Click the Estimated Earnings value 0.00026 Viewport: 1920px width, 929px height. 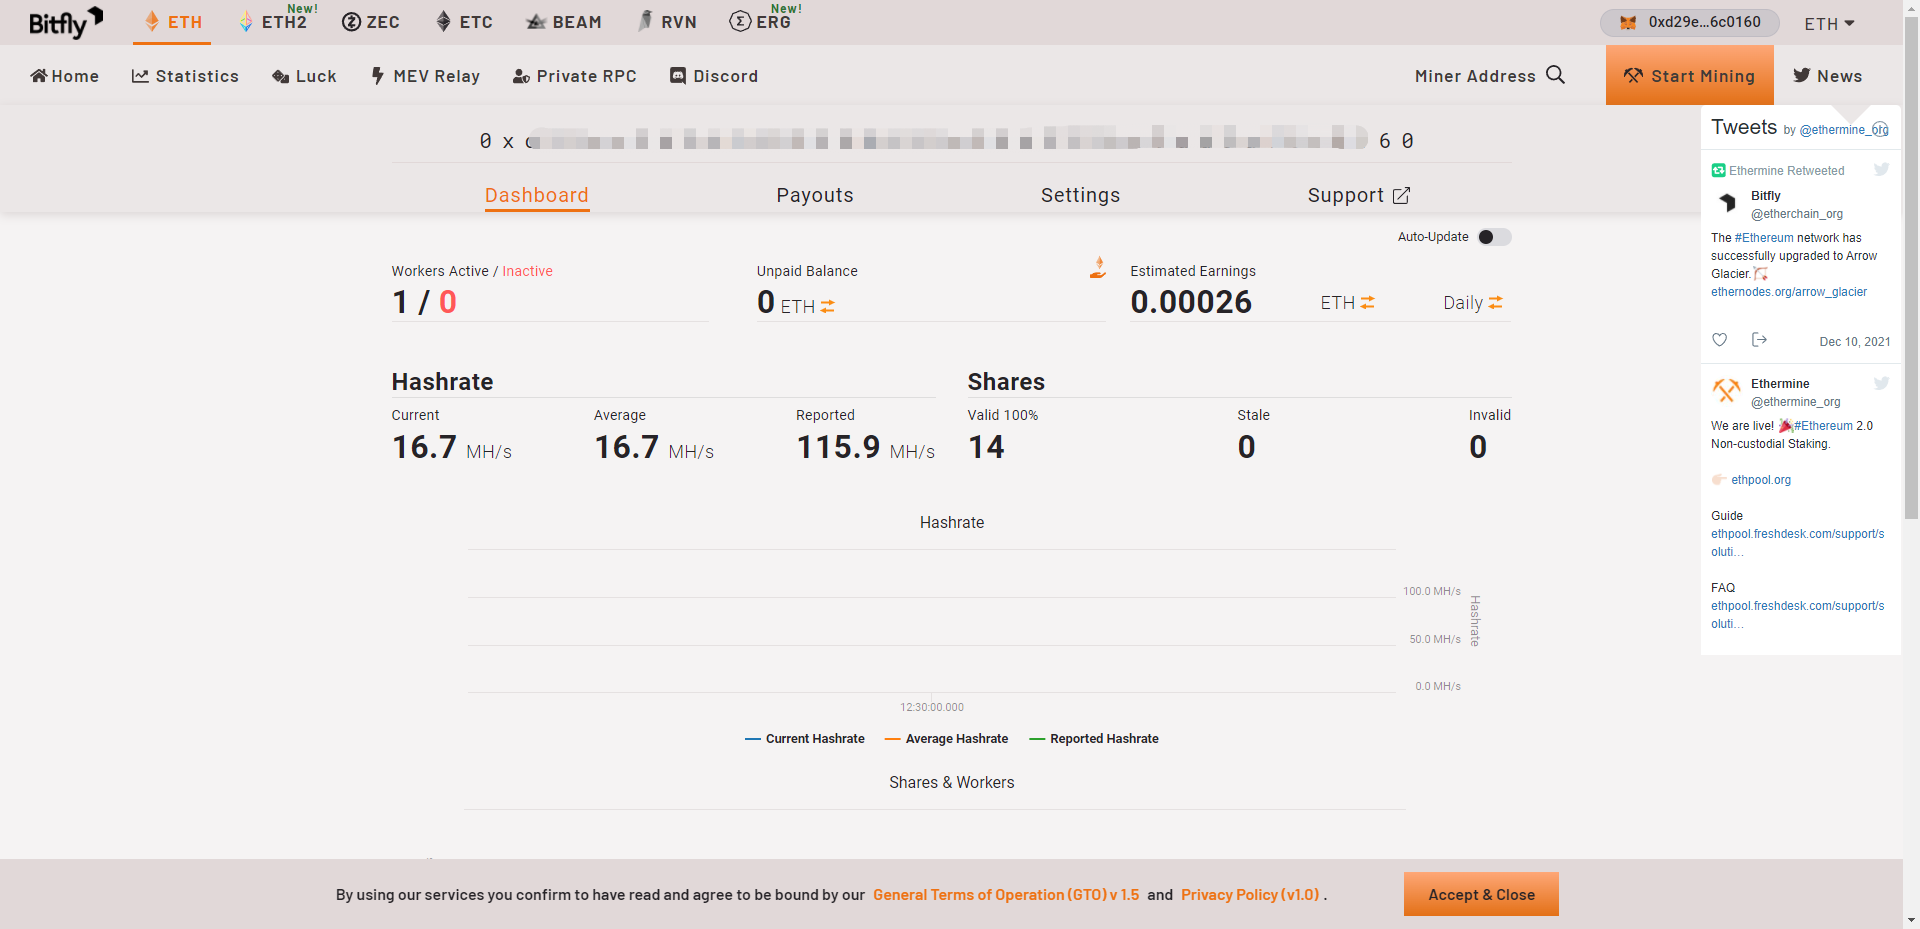(1191, 302)
